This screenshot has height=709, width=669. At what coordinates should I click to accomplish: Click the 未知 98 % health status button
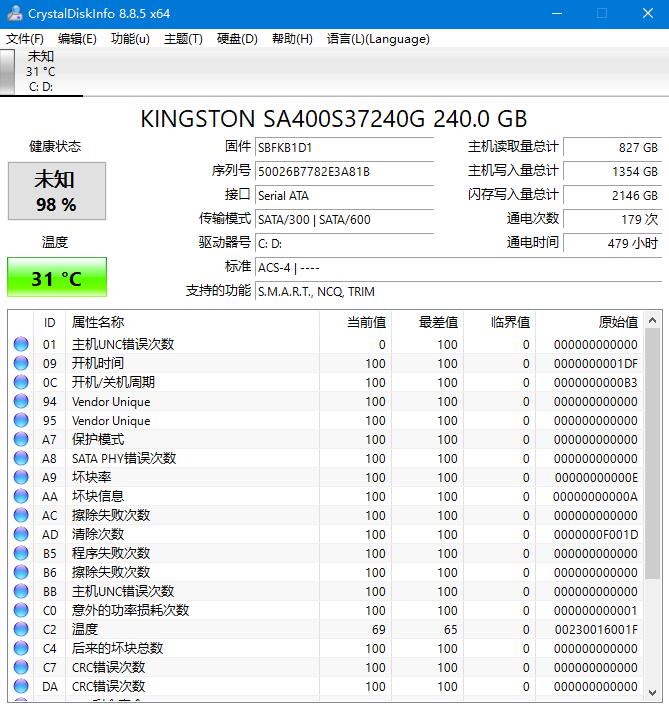tap(57, 191)
